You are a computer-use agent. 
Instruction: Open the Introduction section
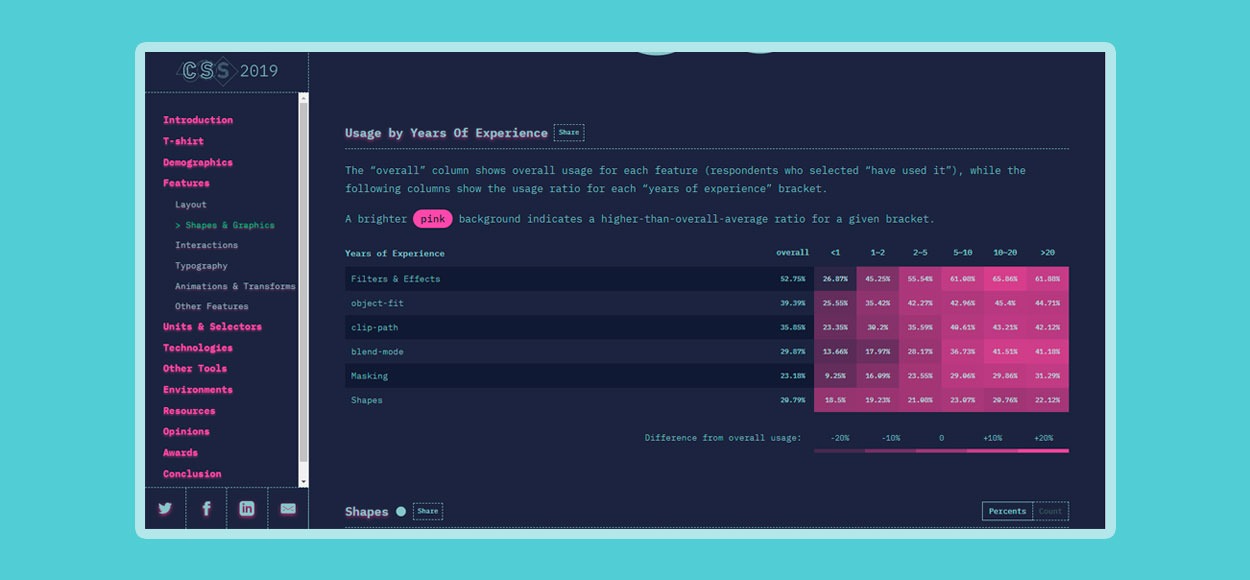[x=198, y=120]
